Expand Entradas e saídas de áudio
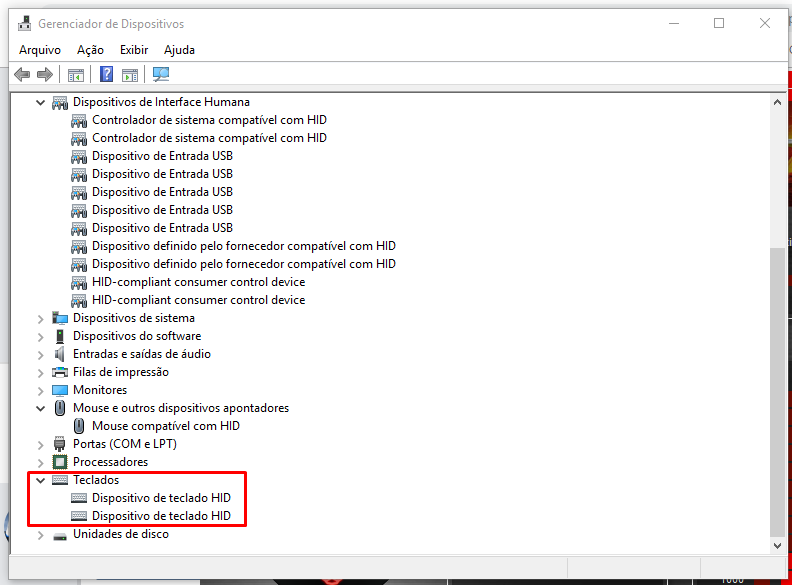Viewport: 792px width, 585px height. 40,355
